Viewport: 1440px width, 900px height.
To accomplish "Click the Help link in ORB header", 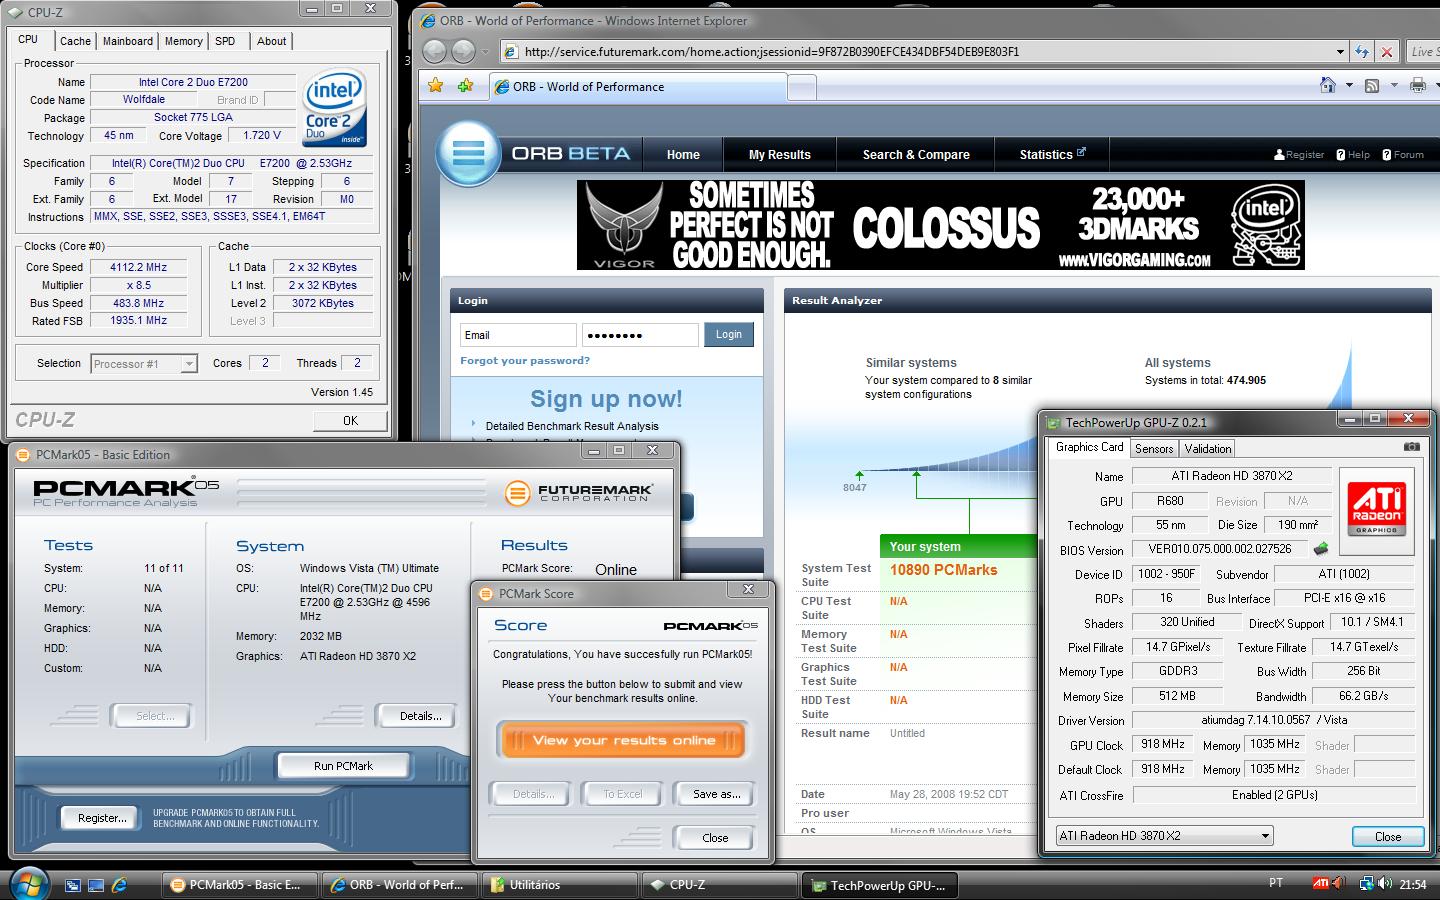I will coord(1353,155).
